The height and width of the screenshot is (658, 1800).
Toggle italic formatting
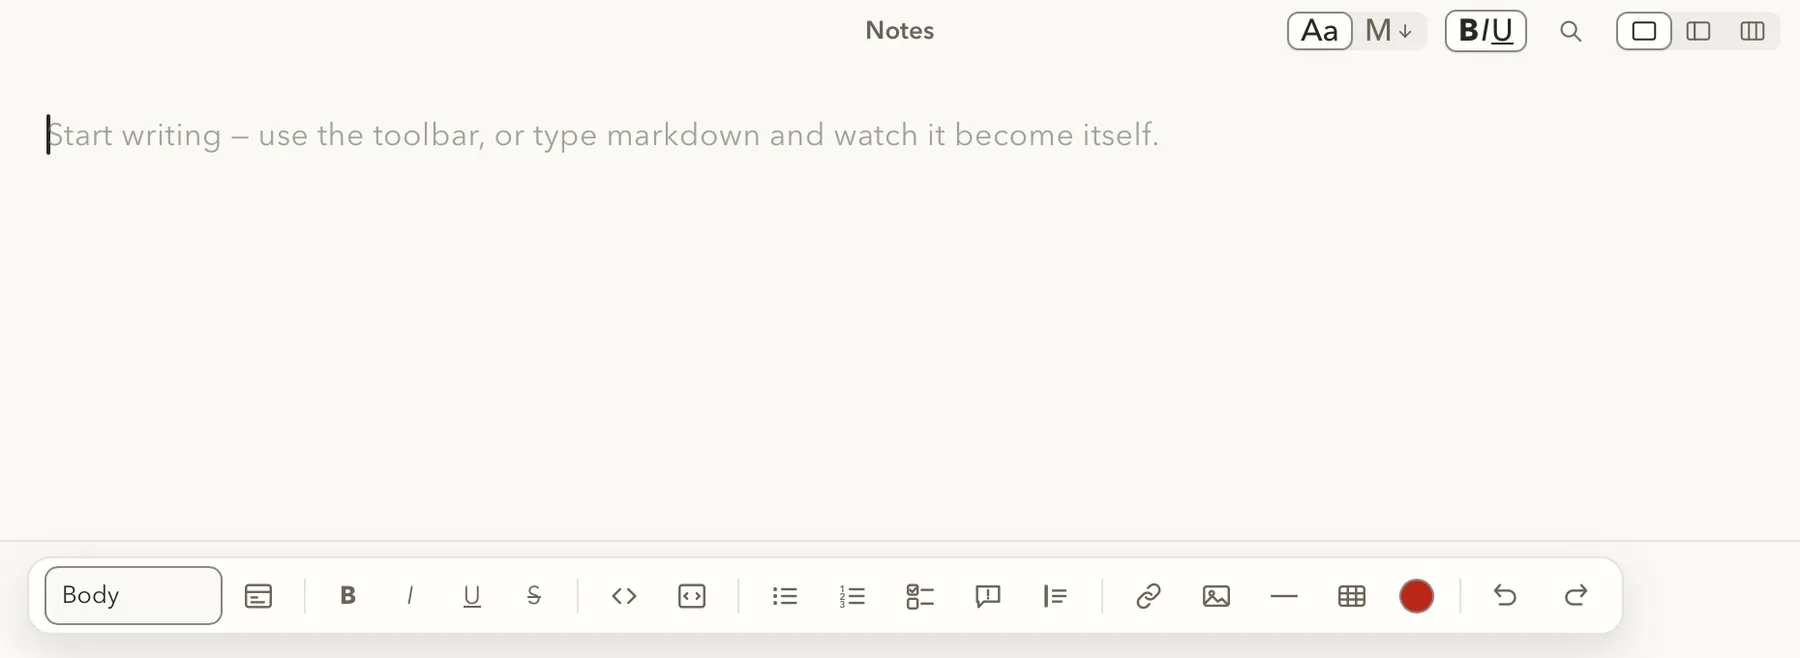410,596
